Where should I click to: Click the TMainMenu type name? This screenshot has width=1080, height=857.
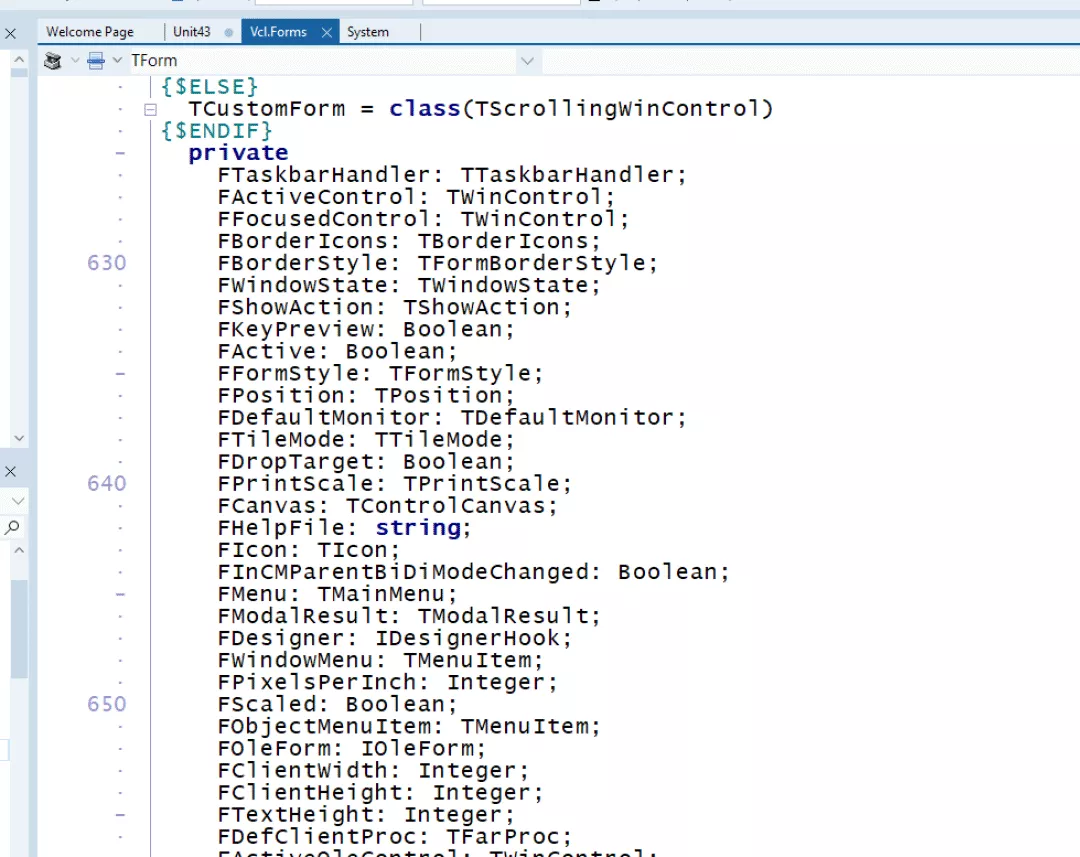tap(381, 594)
